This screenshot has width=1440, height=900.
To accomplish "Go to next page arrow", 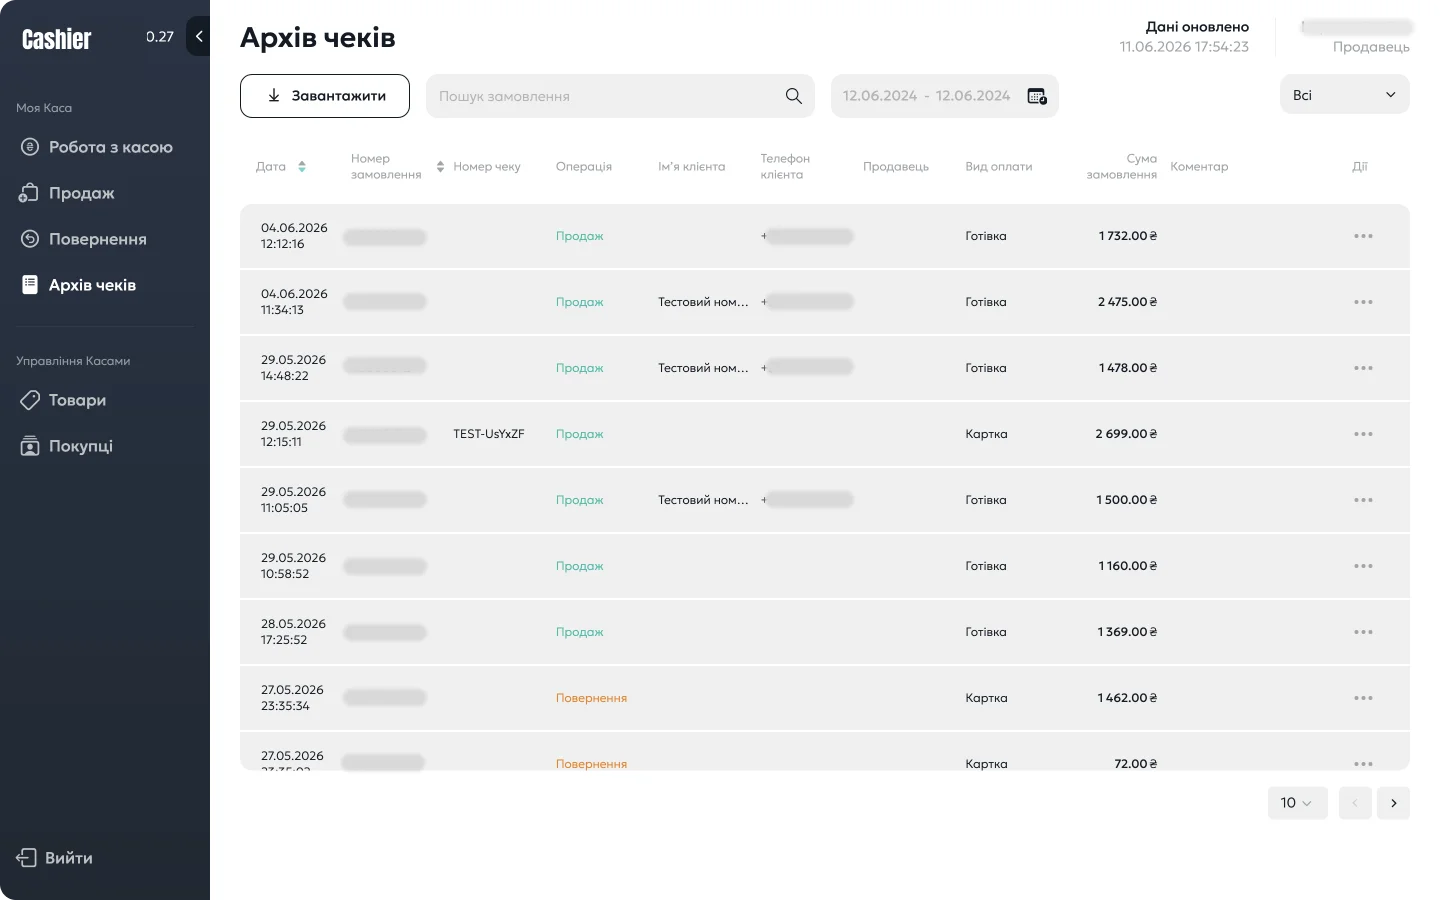I will coord(1393,803).
